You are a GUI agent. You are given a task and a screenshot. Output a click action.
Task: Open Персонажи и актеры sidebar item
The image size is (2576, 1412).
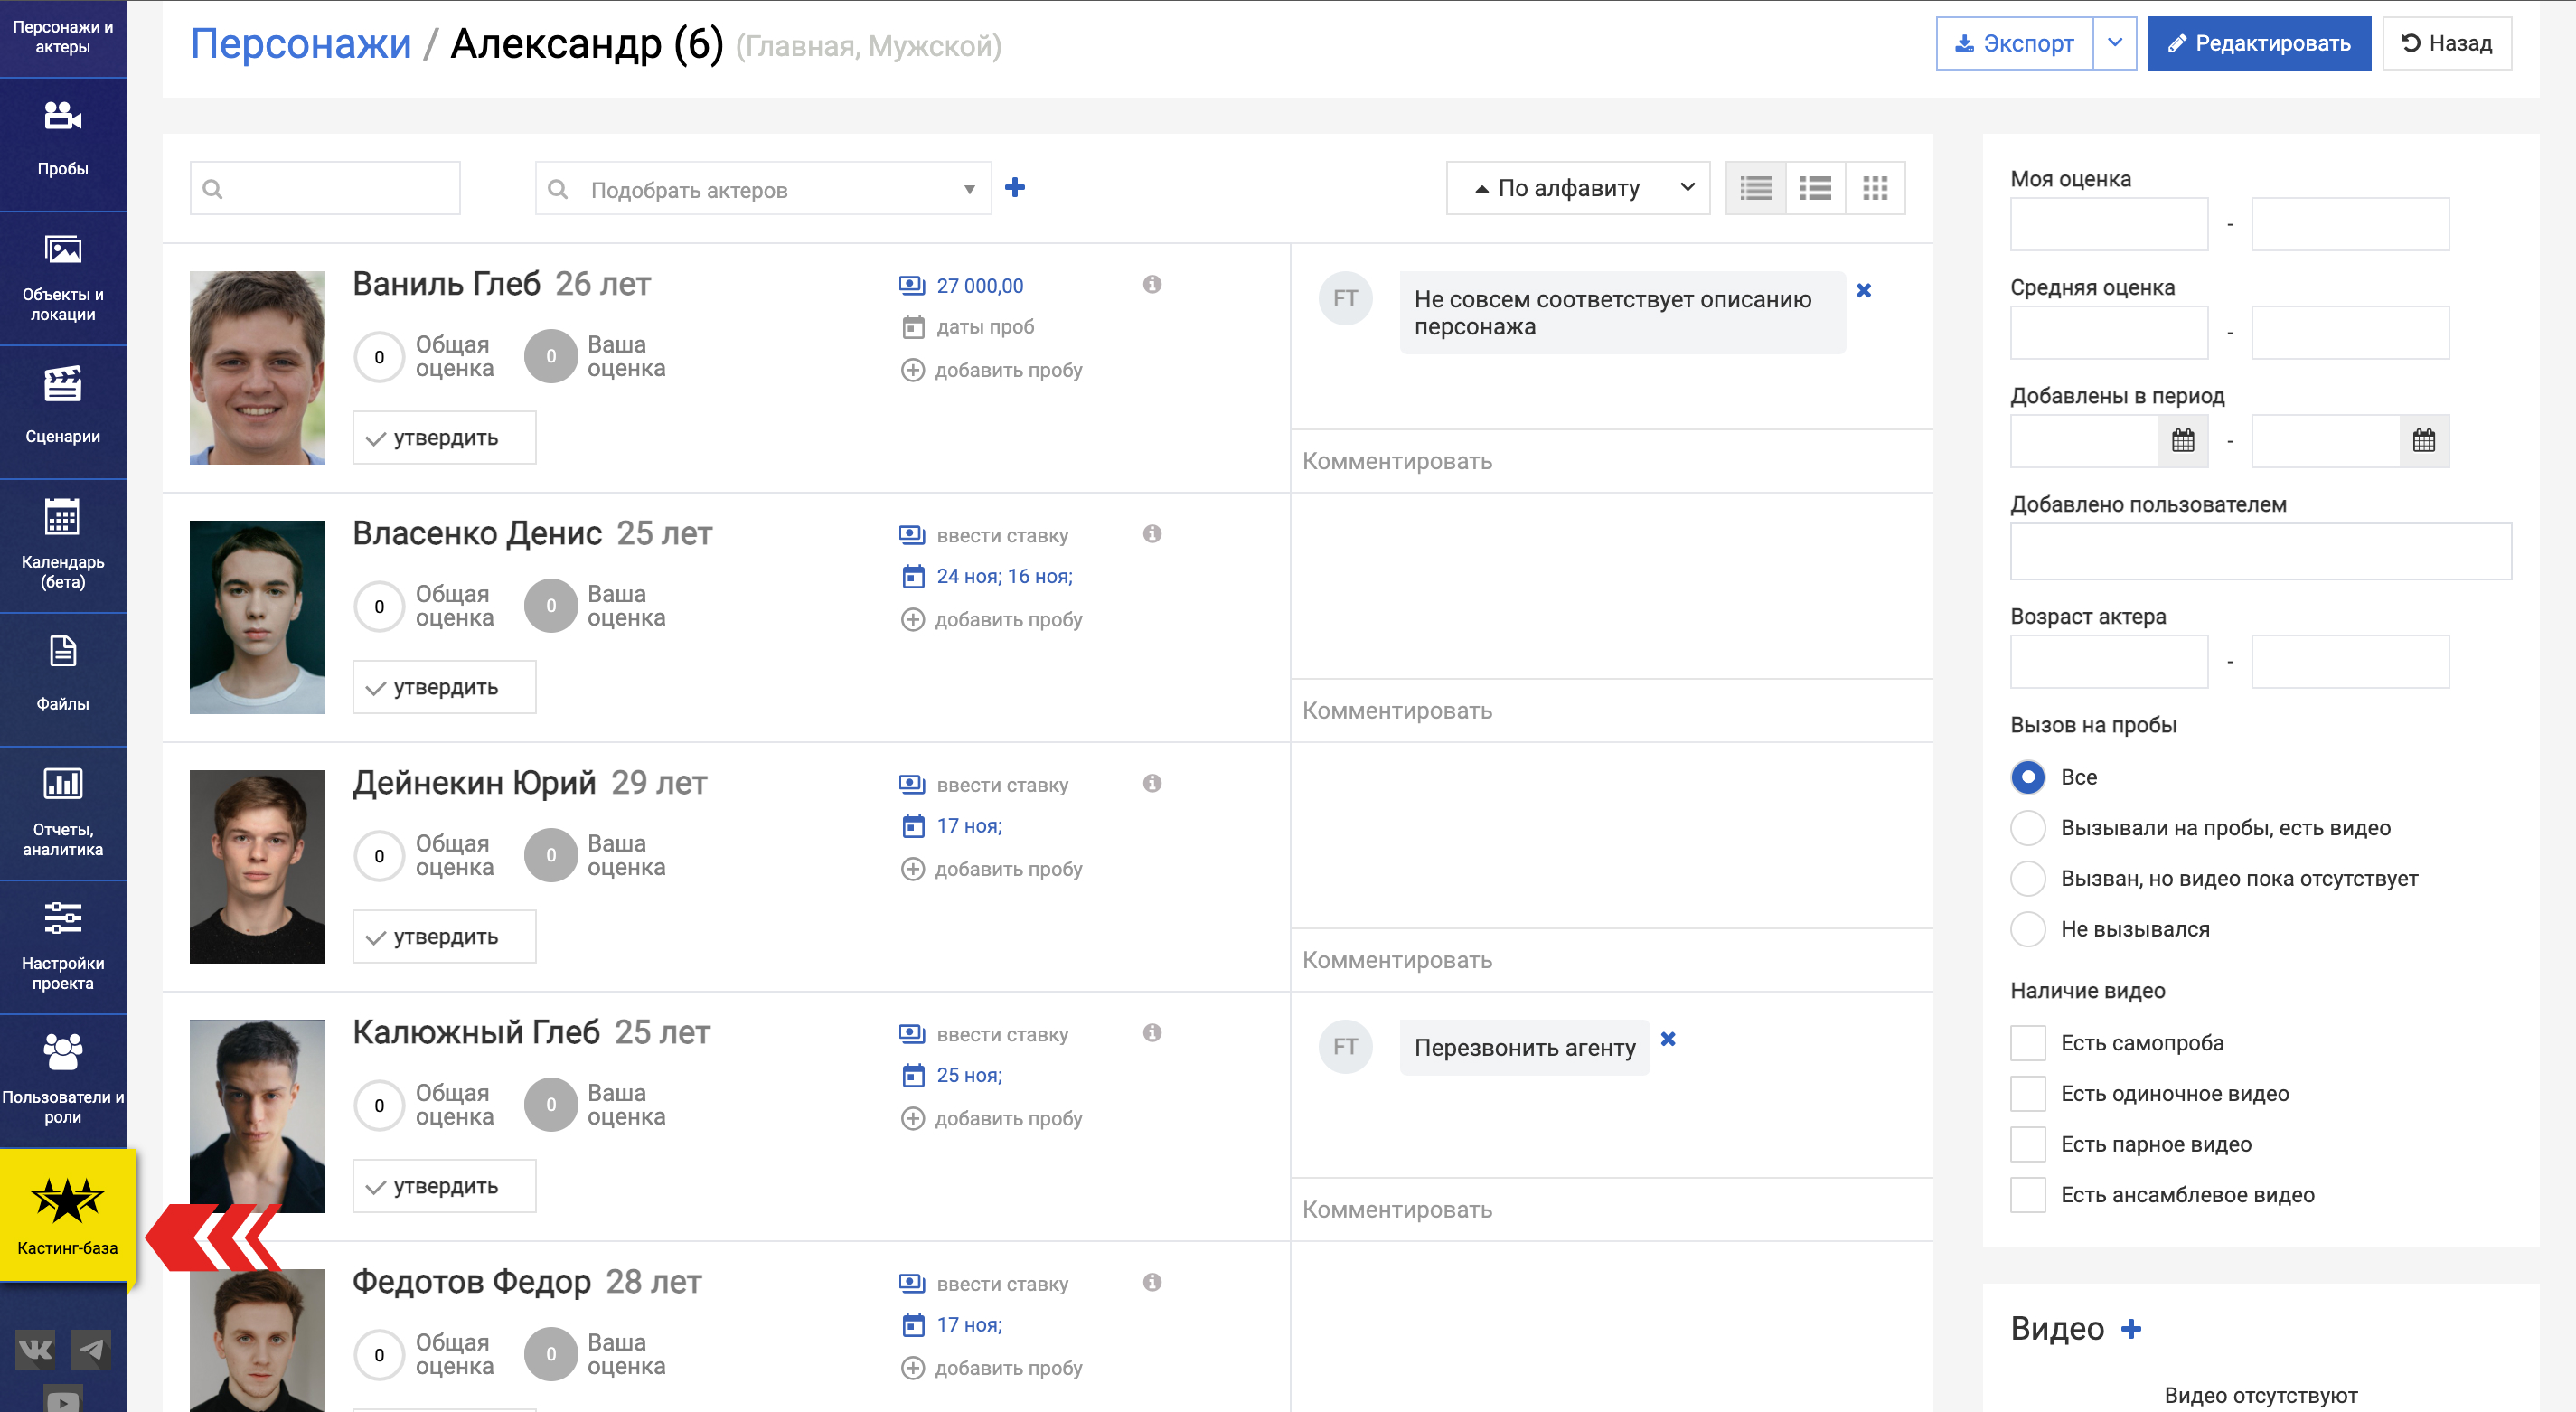coord(63,37)
